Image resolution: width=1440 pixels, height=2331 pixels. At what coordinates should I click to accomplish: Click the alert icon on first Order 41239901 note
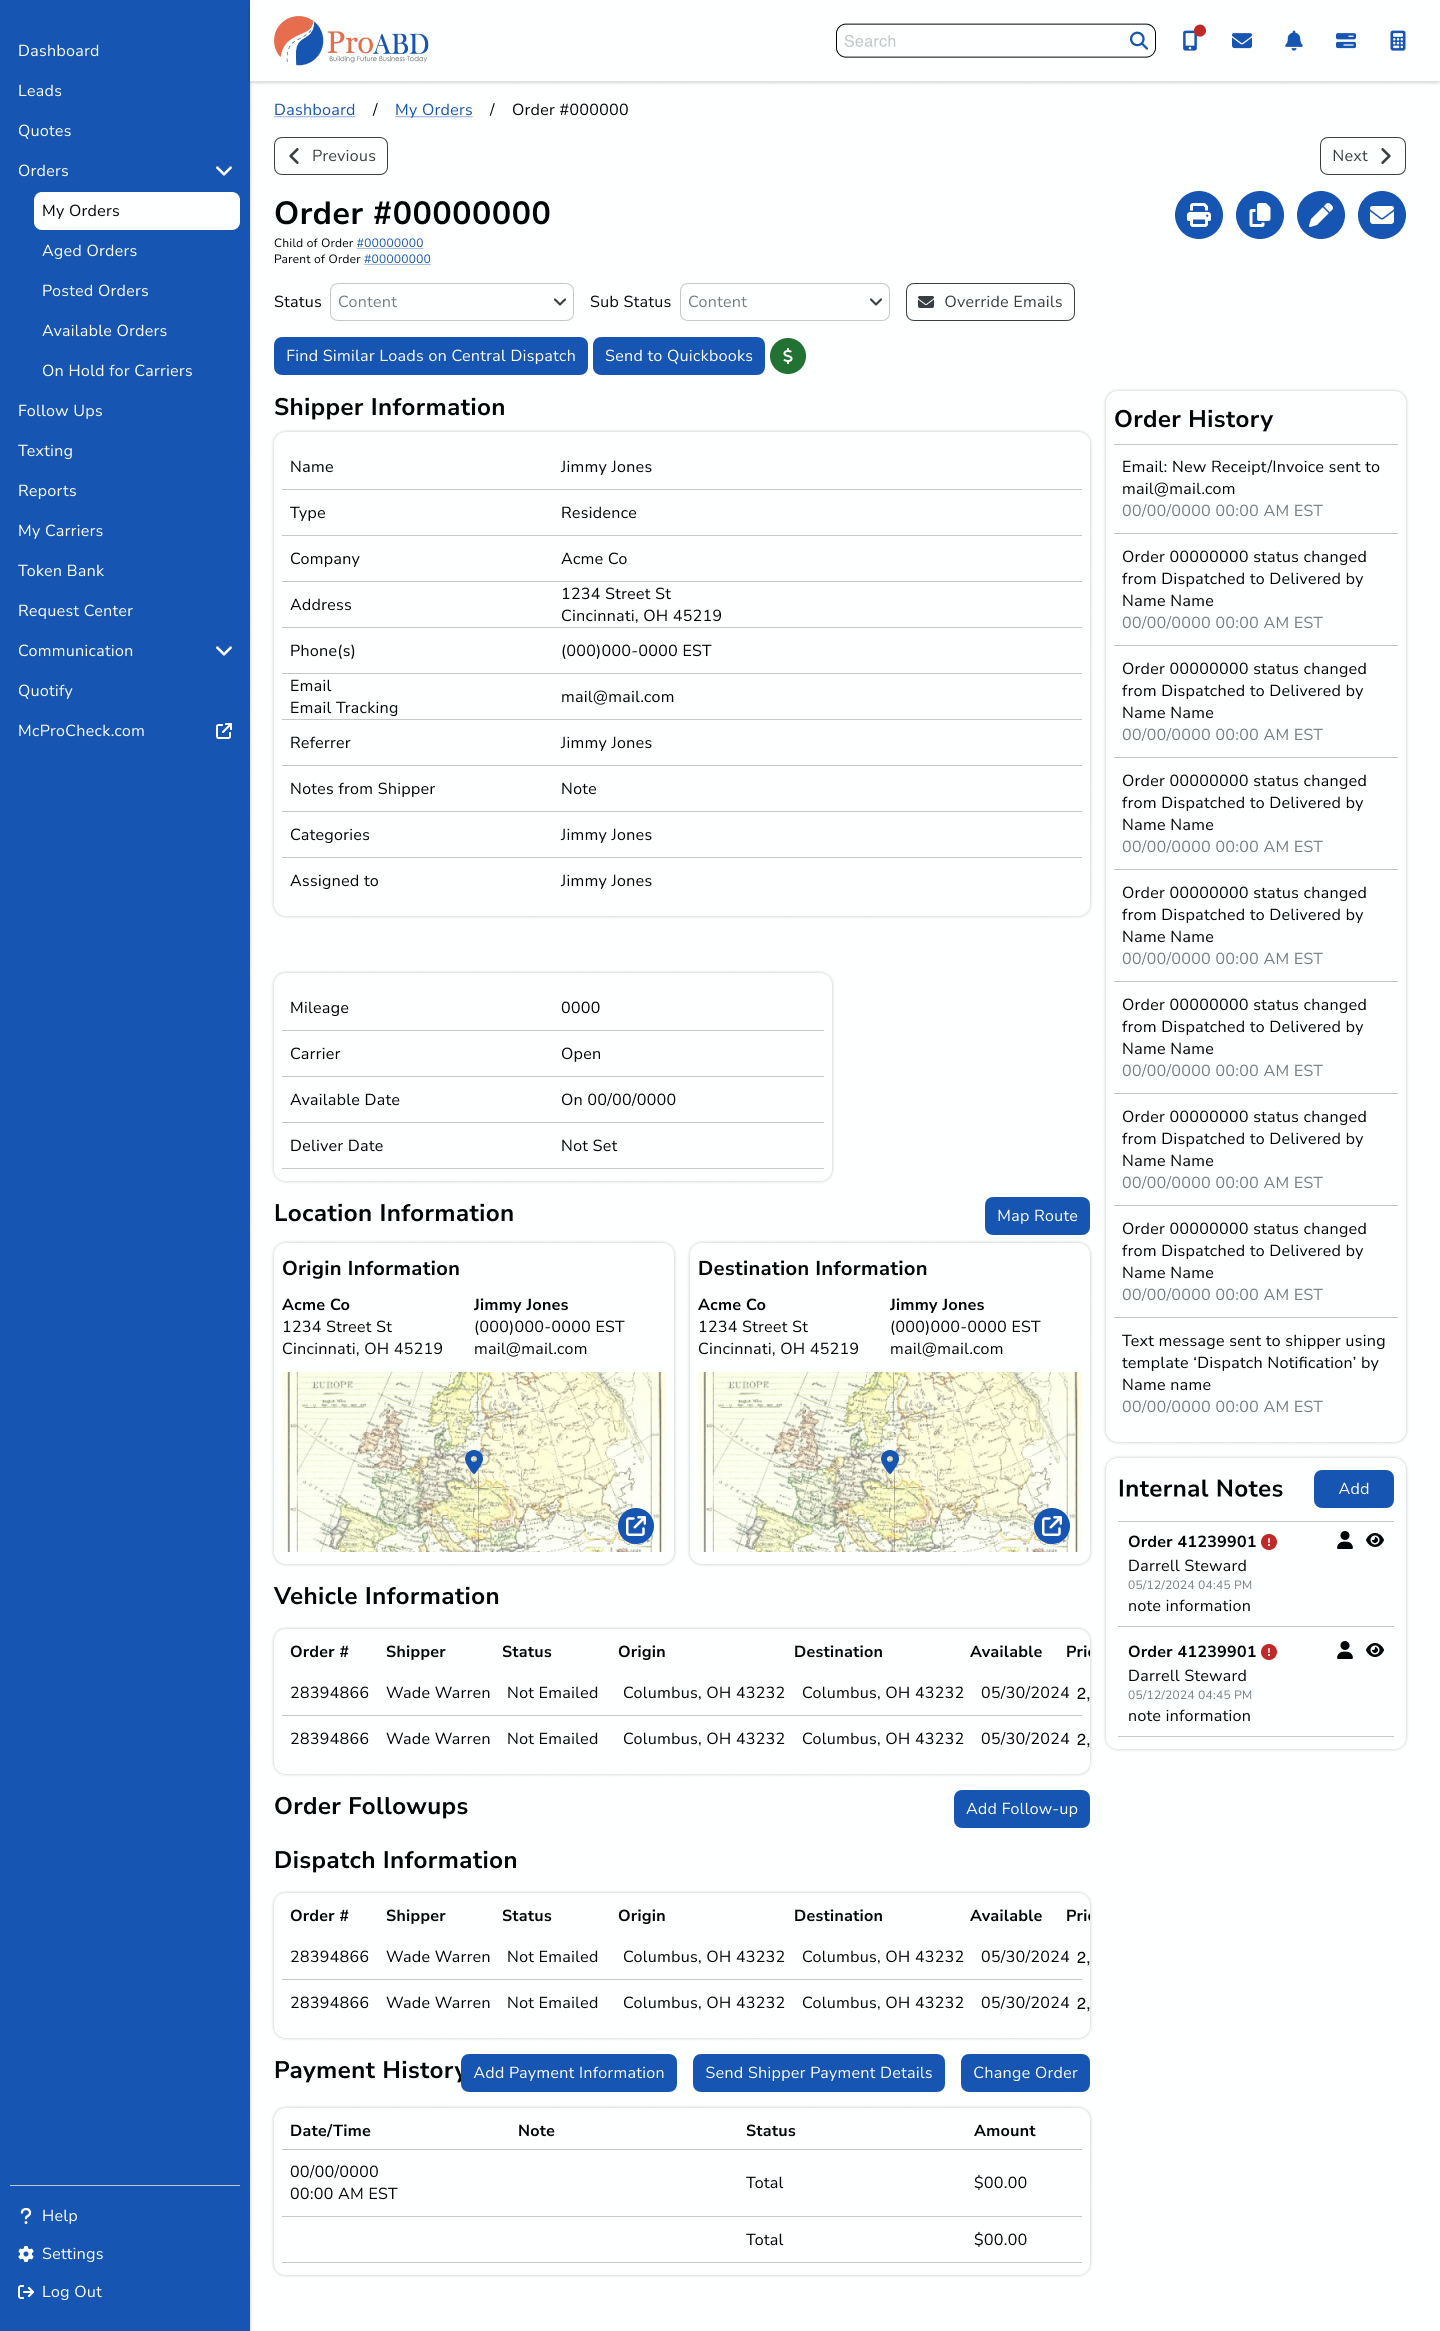point(1269,1542)
